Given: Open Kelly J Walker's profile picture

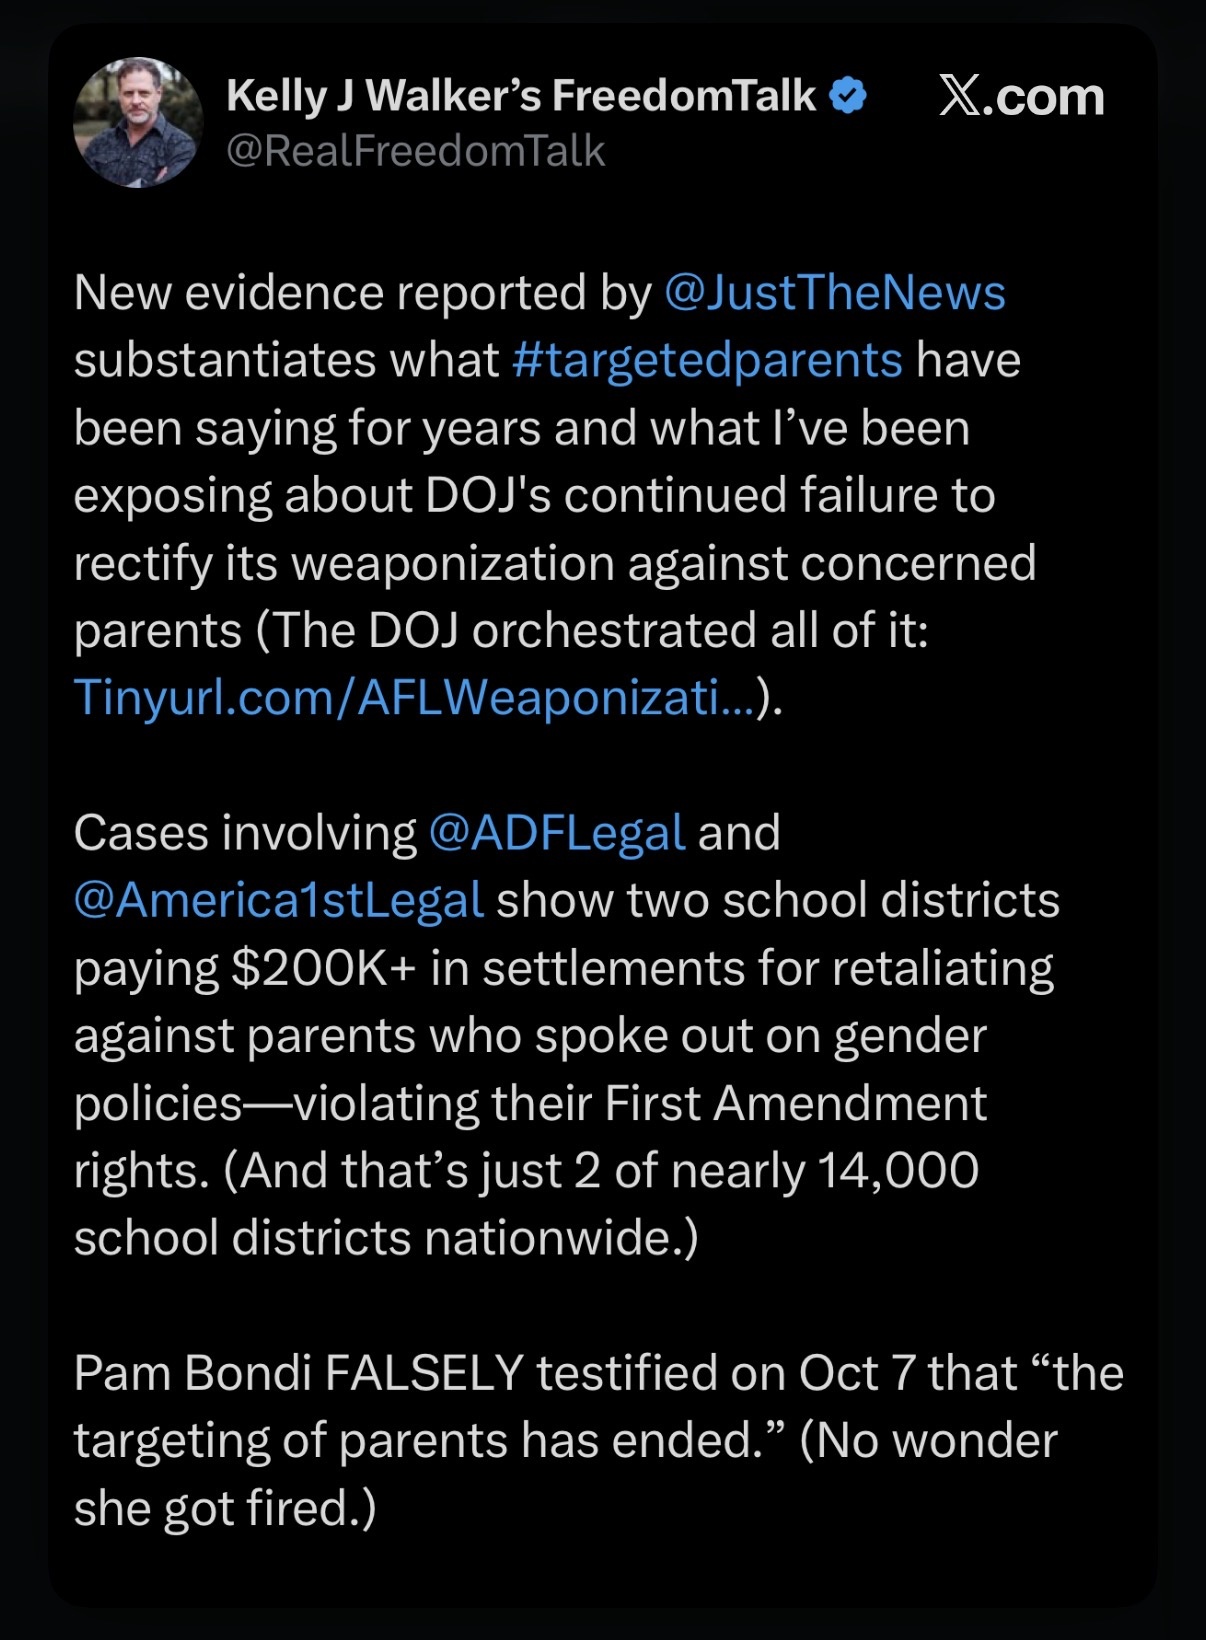Looking at the screenshot, I should click(x=138, y=122).
